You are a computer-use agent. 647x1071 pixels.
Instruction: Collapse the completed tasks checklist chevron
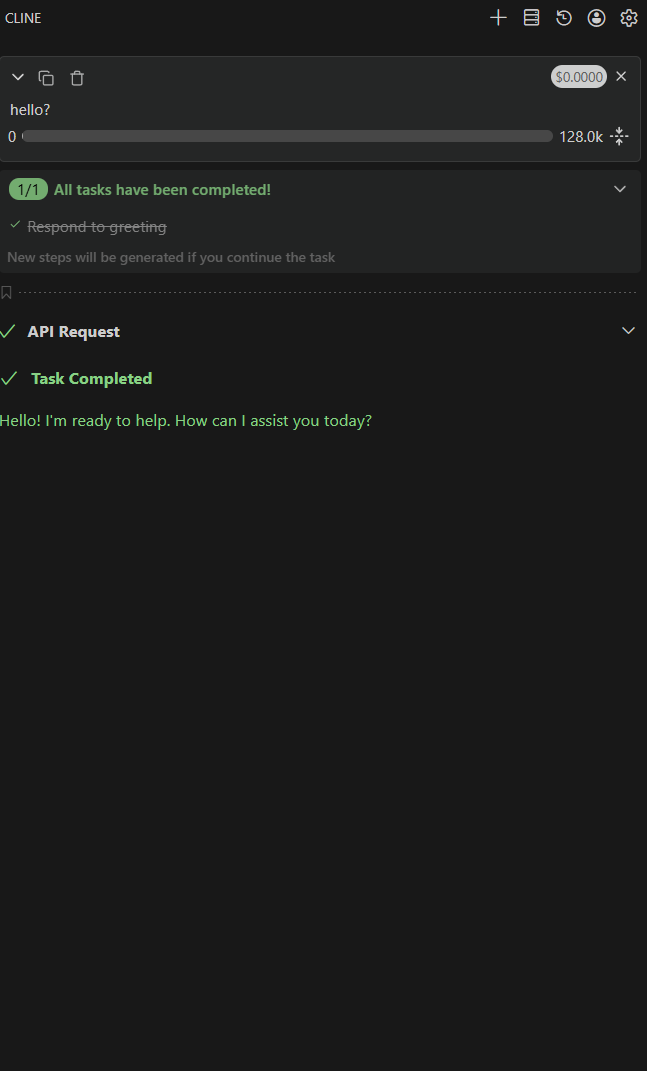[x=620, y=189]
